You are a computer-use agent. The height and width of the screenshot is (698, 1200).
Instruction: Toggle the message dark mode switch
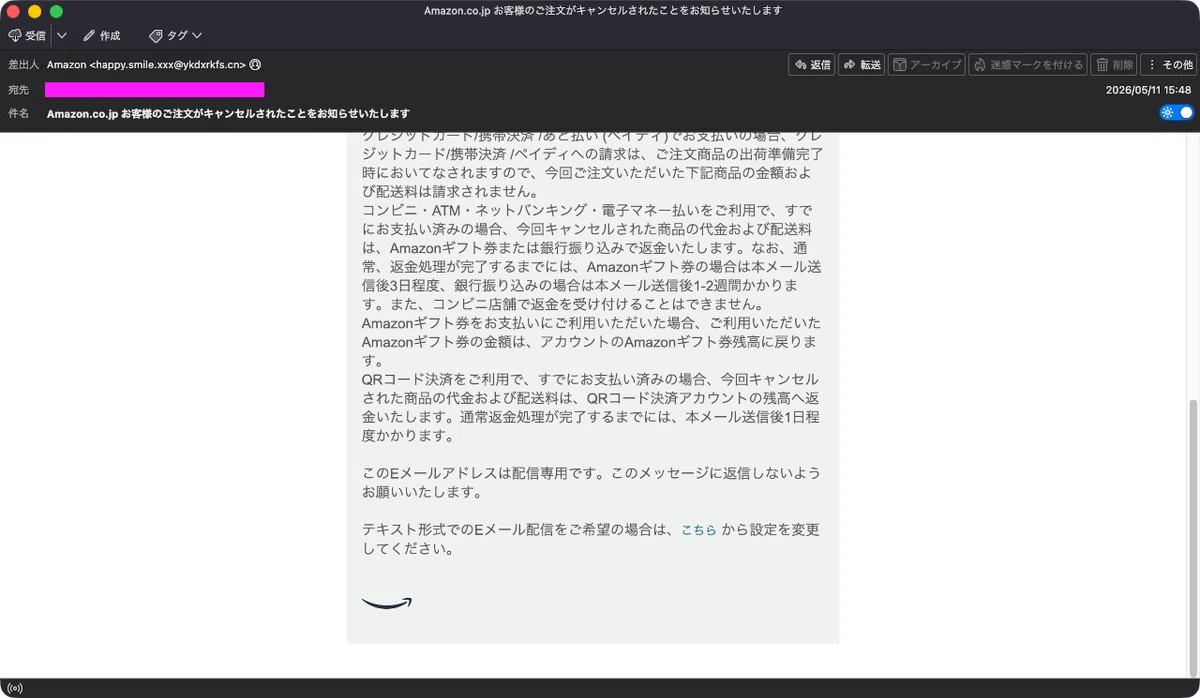pos(1177,113)
